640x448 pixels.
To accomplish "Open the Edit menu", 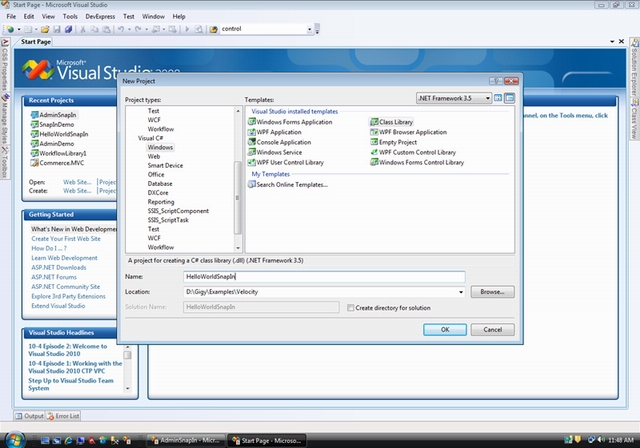I will tap(29, 16).
